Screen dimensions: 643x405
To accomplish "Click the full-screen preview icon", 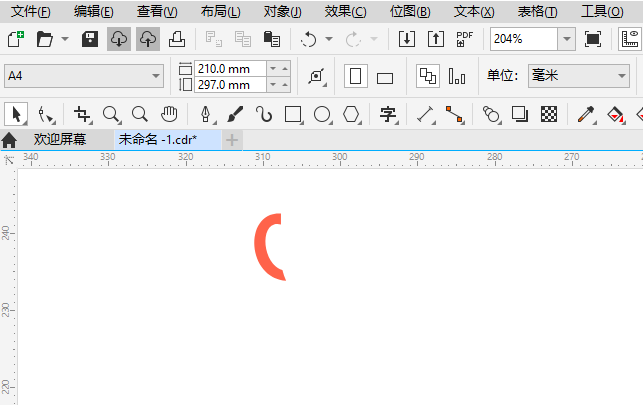I will (x=593, y=39).
